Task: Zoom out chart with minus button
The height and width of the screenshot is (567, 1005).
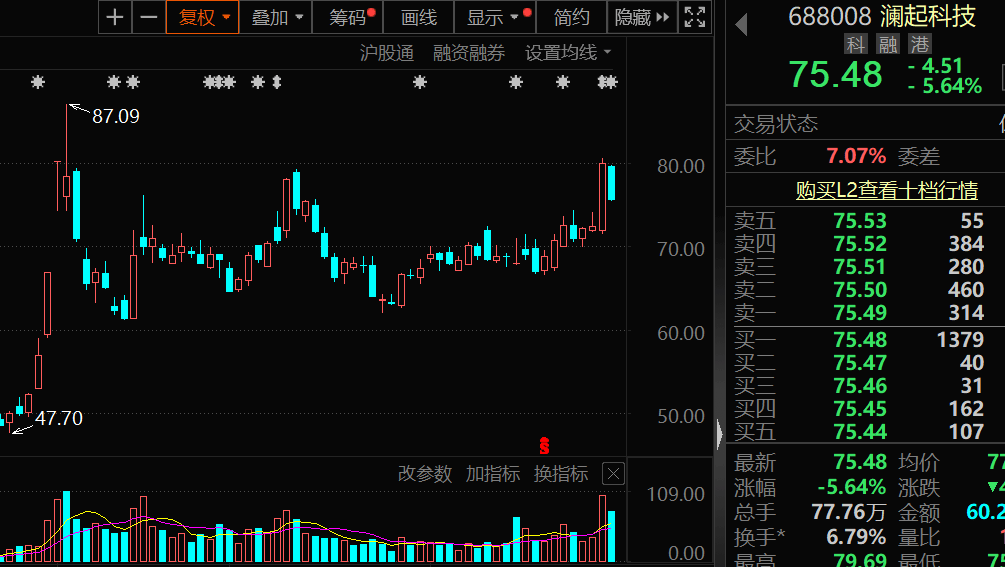Action: [149, 17]
